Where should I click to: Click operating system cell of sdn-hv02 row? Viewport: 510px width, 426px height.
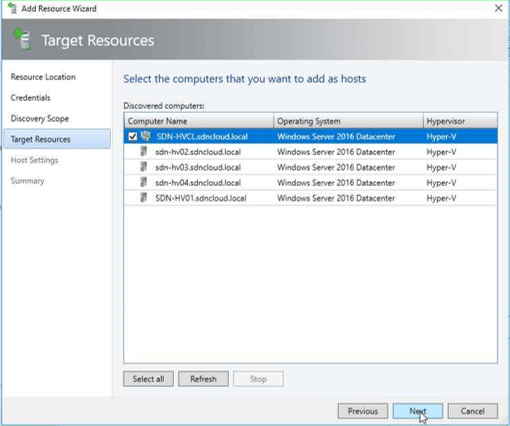click(x=336, y=152)
